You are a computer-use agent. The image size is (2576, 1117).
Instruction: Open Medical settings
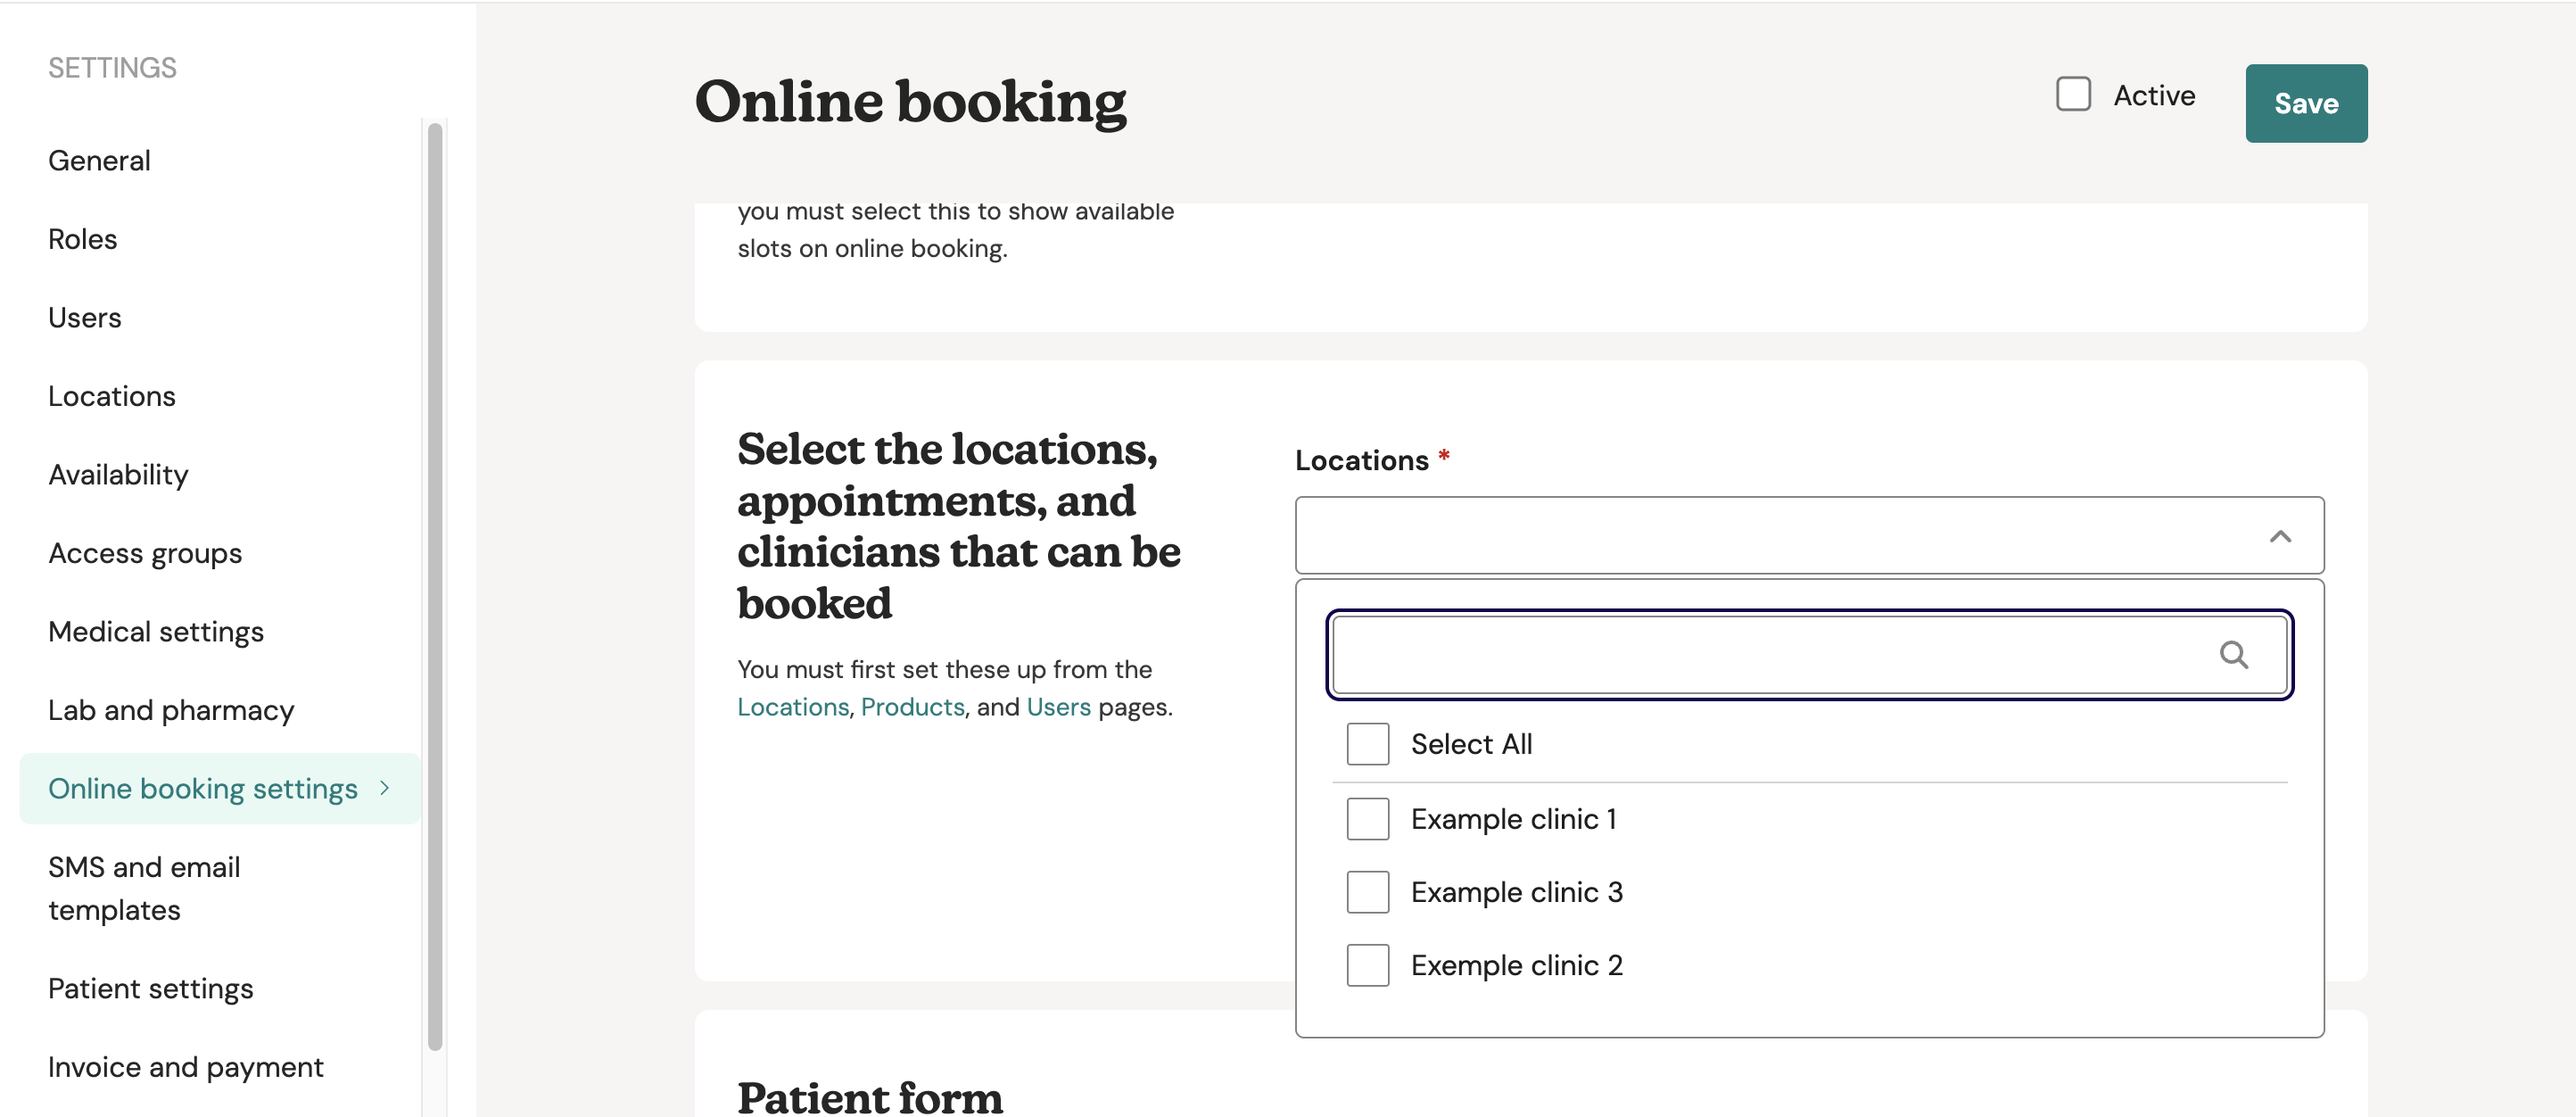[x=155, y=631]
